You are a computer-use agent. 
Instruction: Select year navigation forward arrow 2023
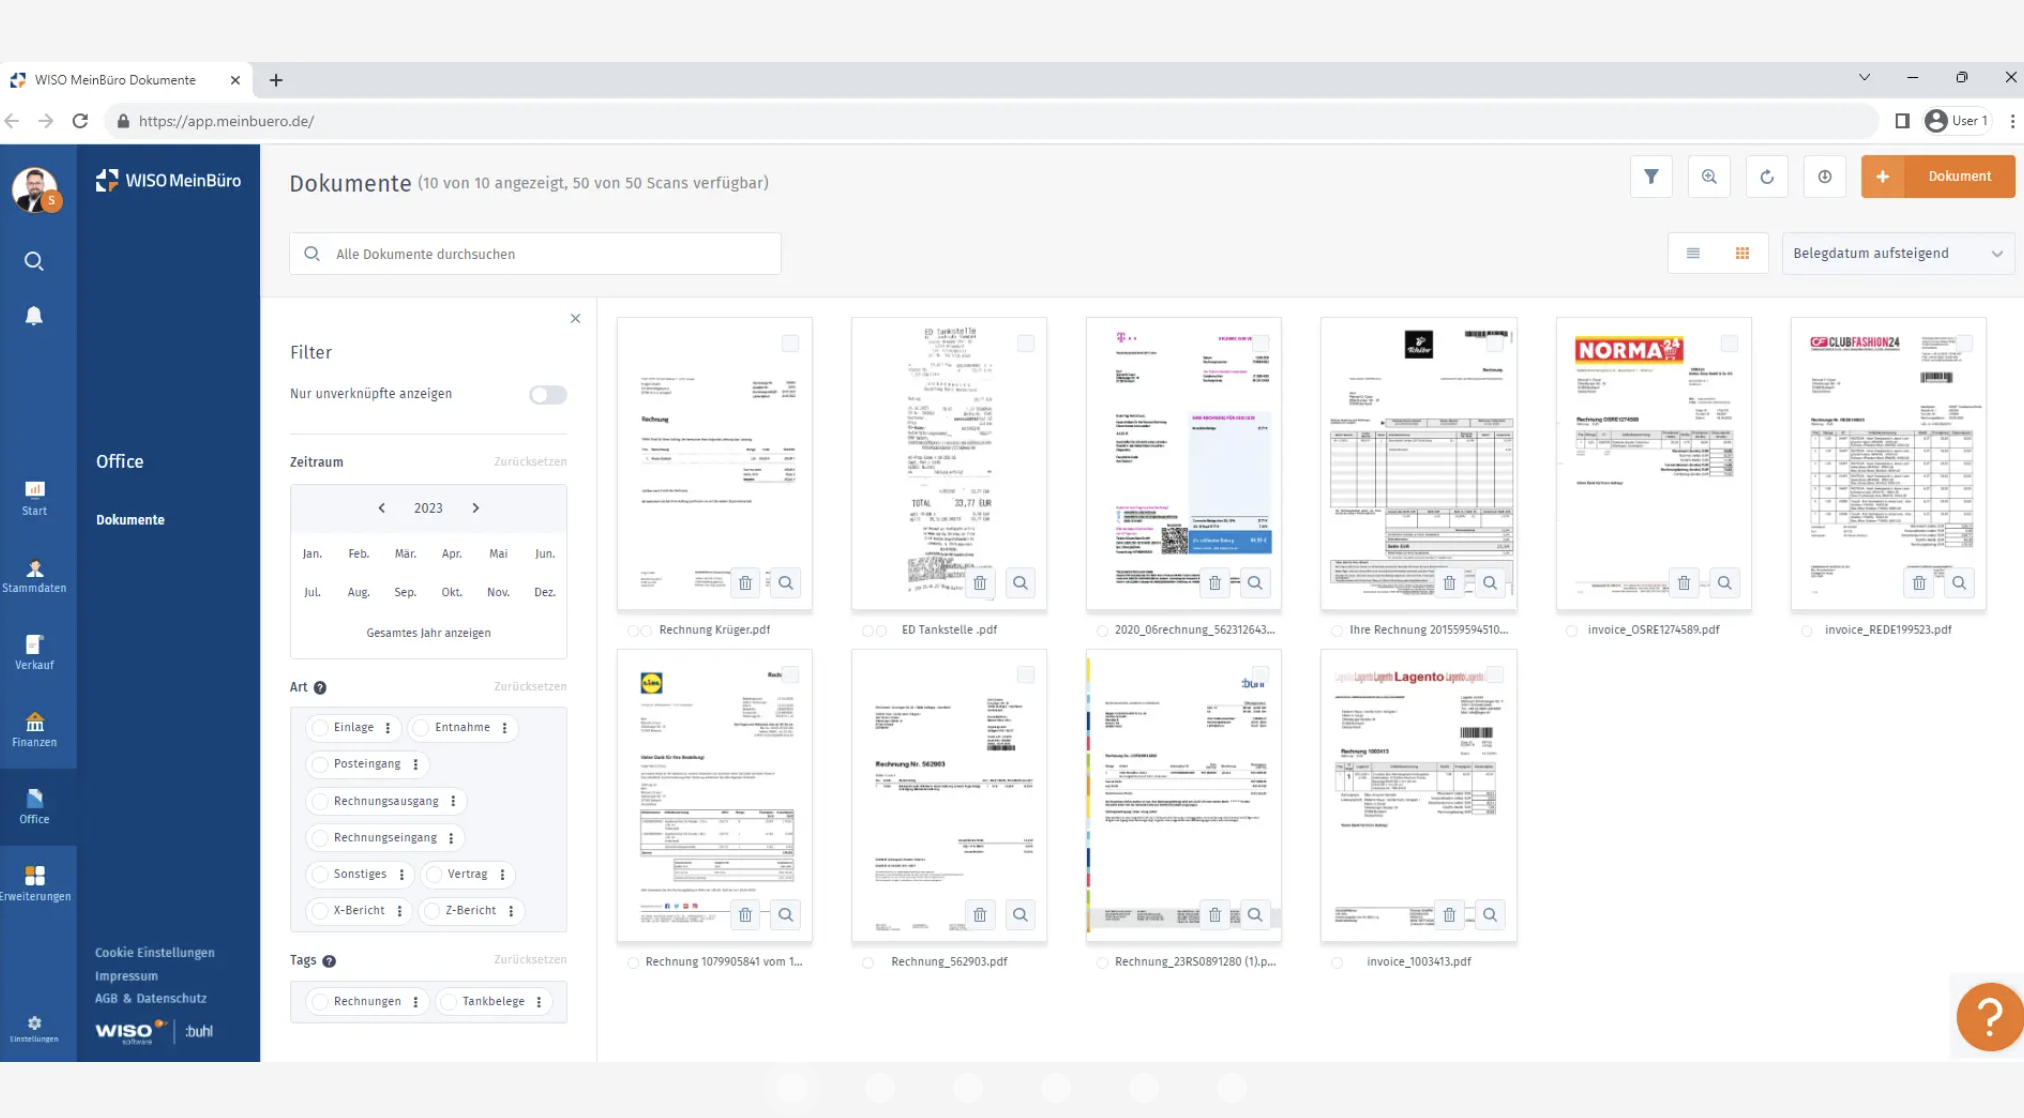(475, 508)
